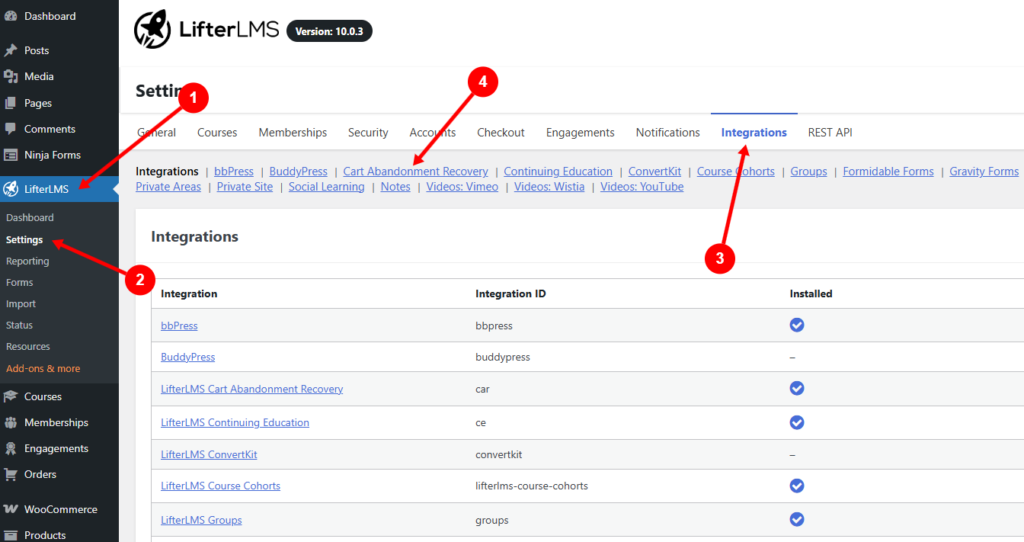The image size is (1024, 542).
Task: Open the Forms submenu item
Action: pos(20,283)
